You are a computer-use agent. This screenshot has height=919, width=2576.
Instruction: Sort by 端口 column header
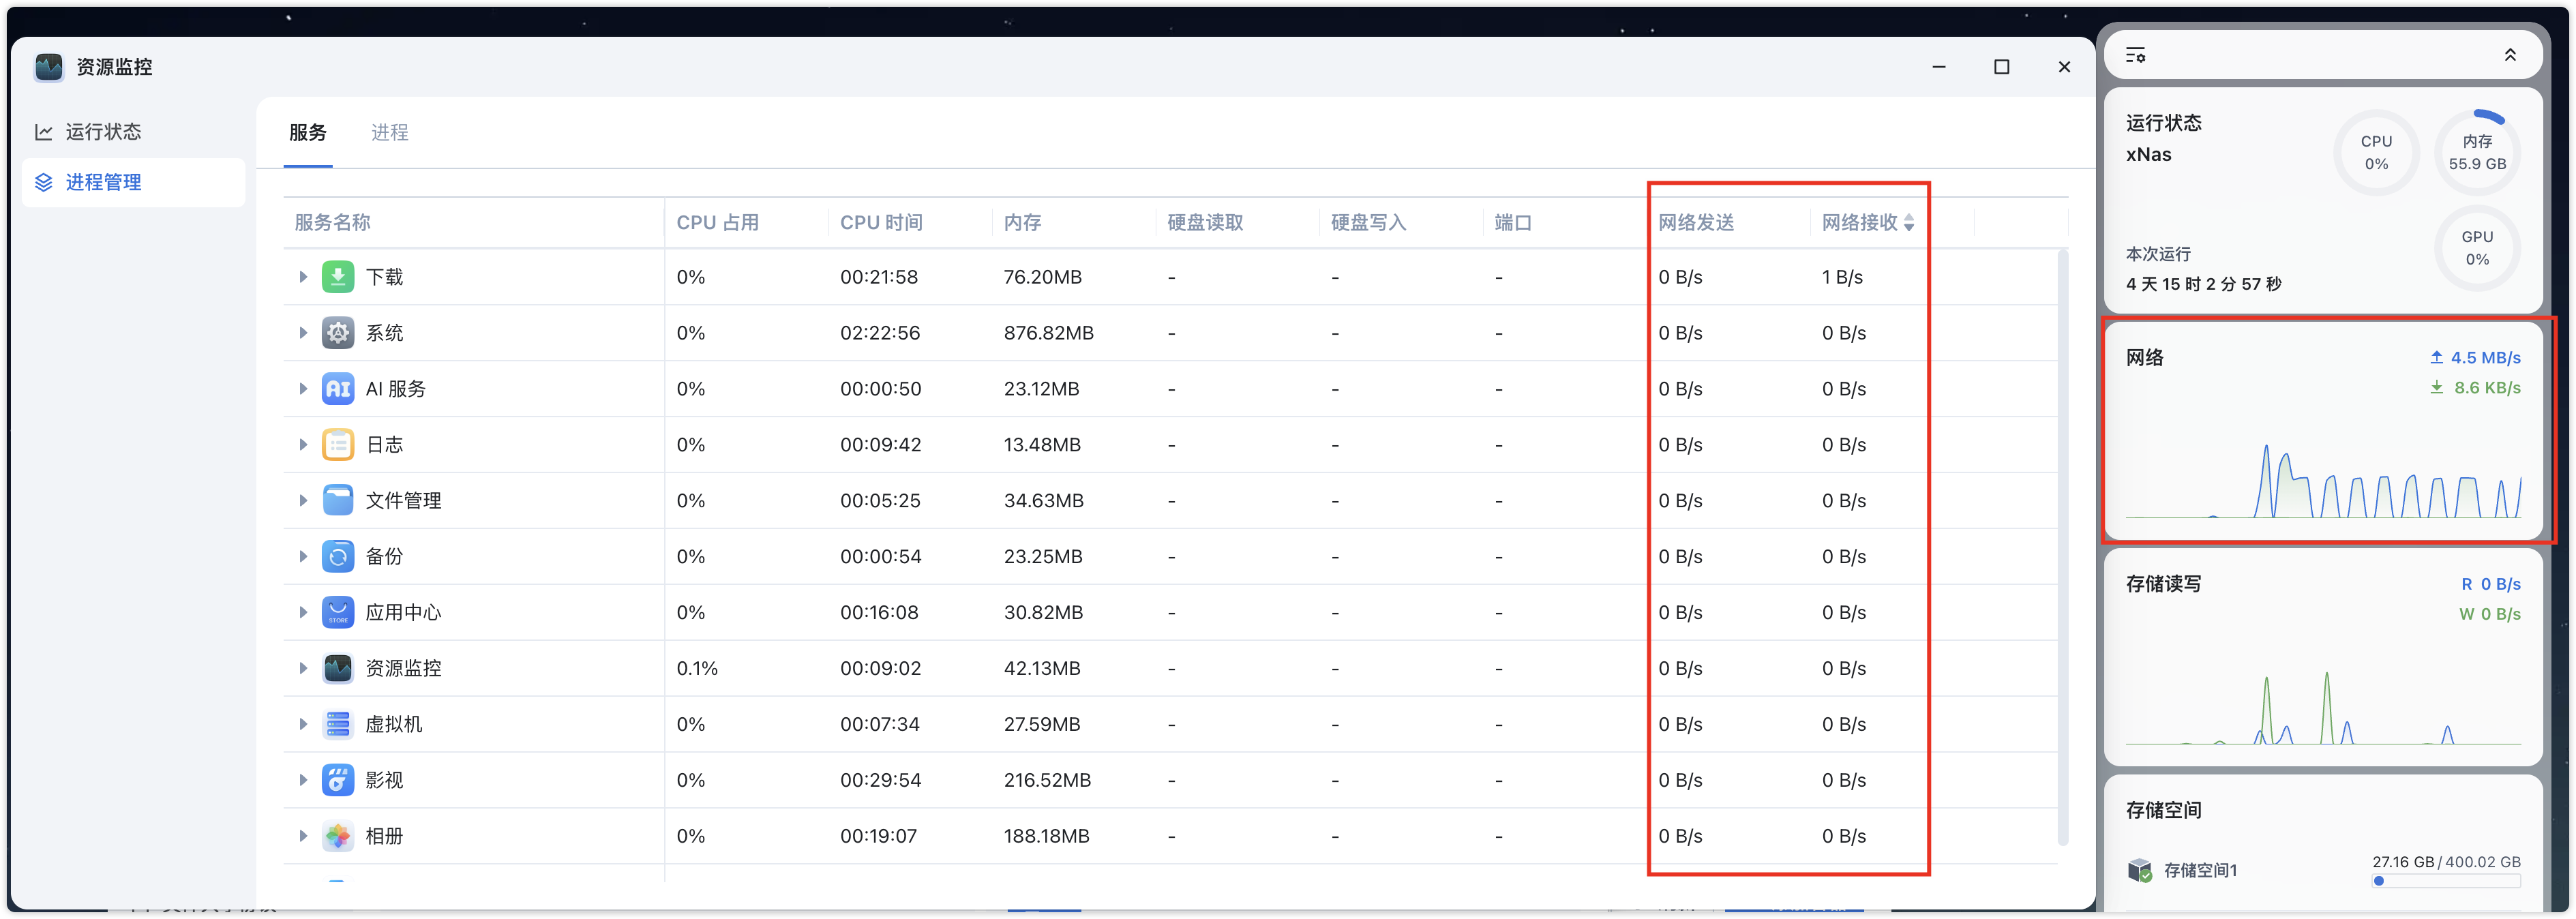point(1513,222)
